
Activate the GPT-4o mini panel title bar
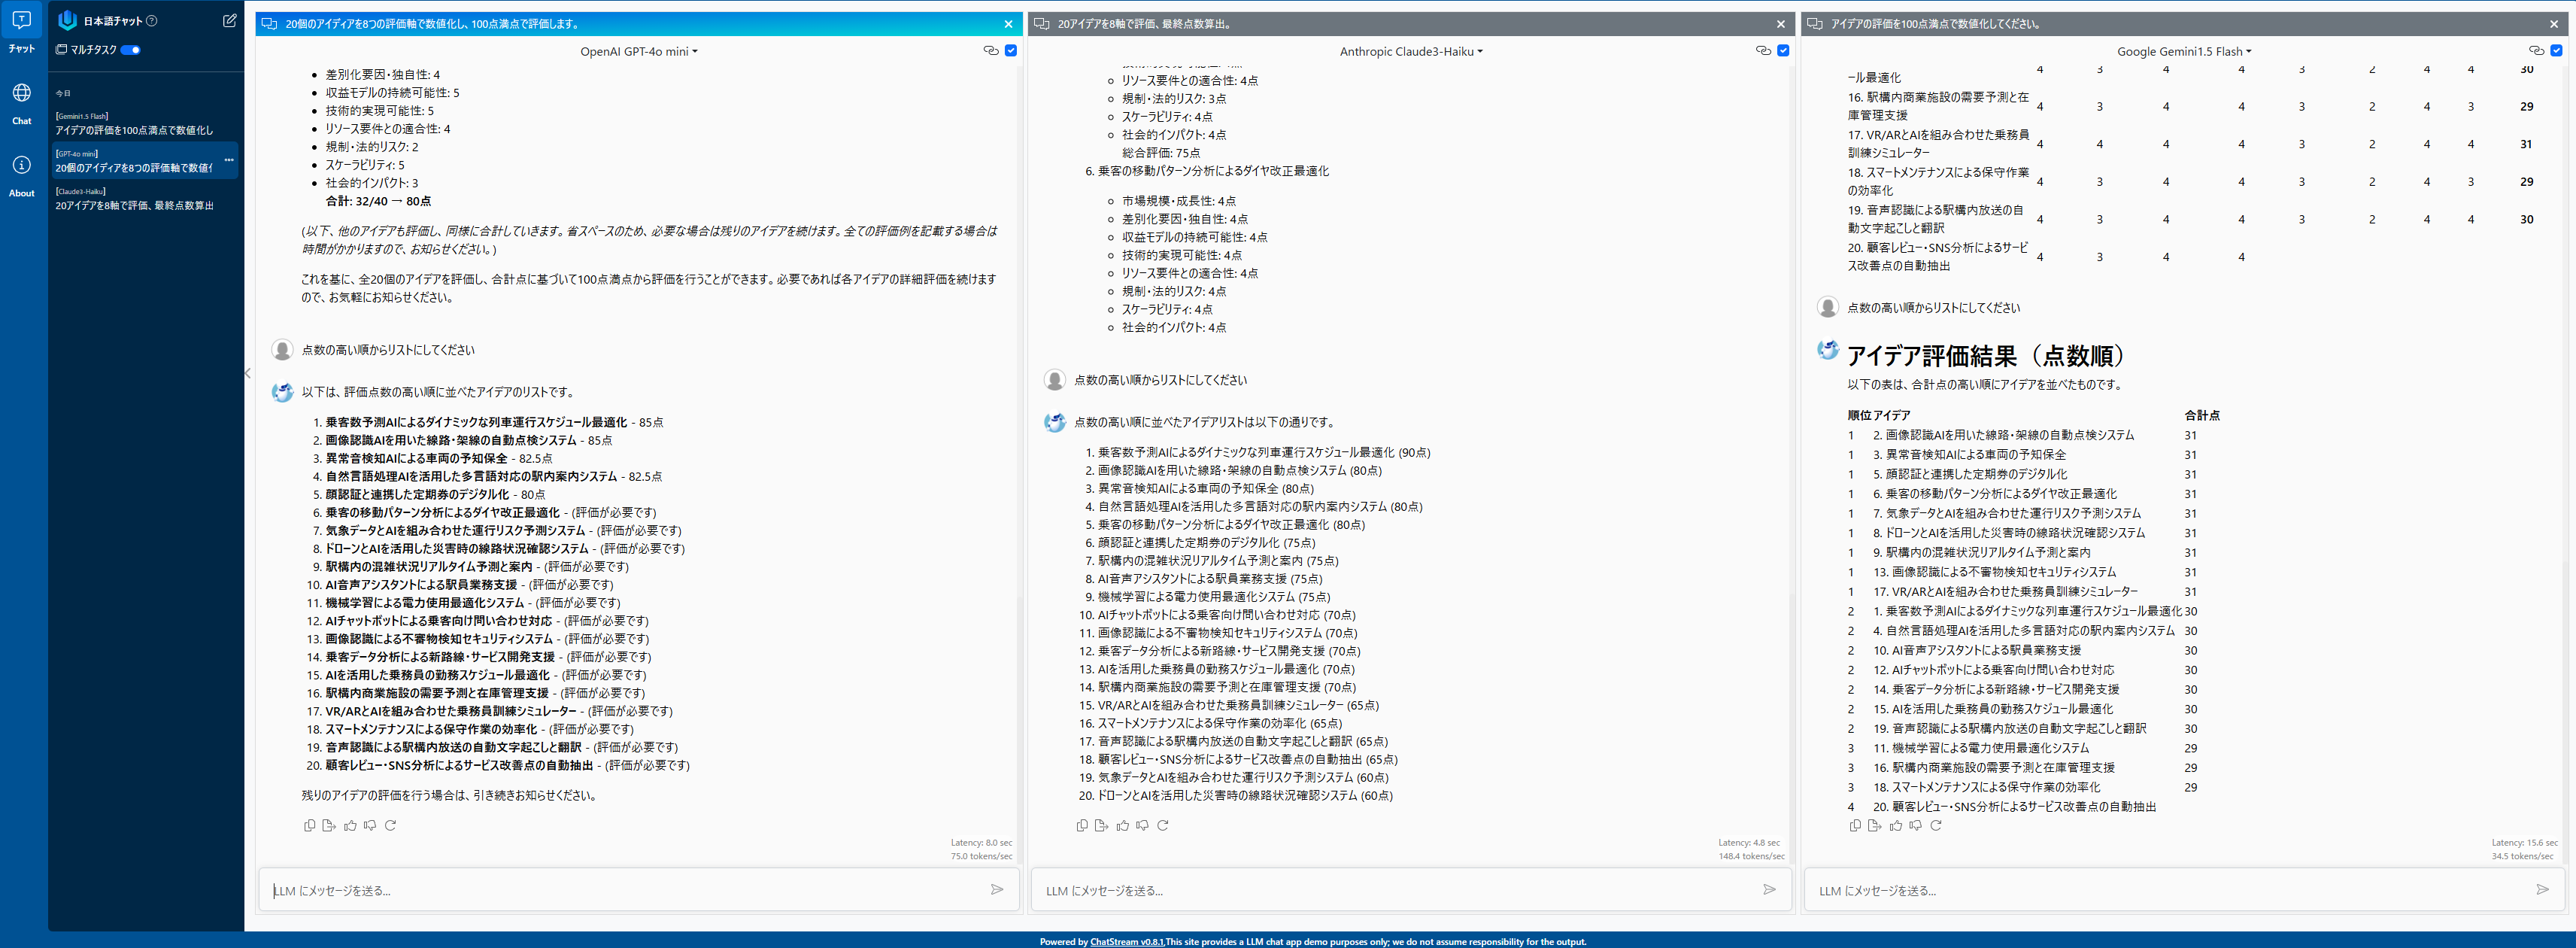(x=638, y=24)
